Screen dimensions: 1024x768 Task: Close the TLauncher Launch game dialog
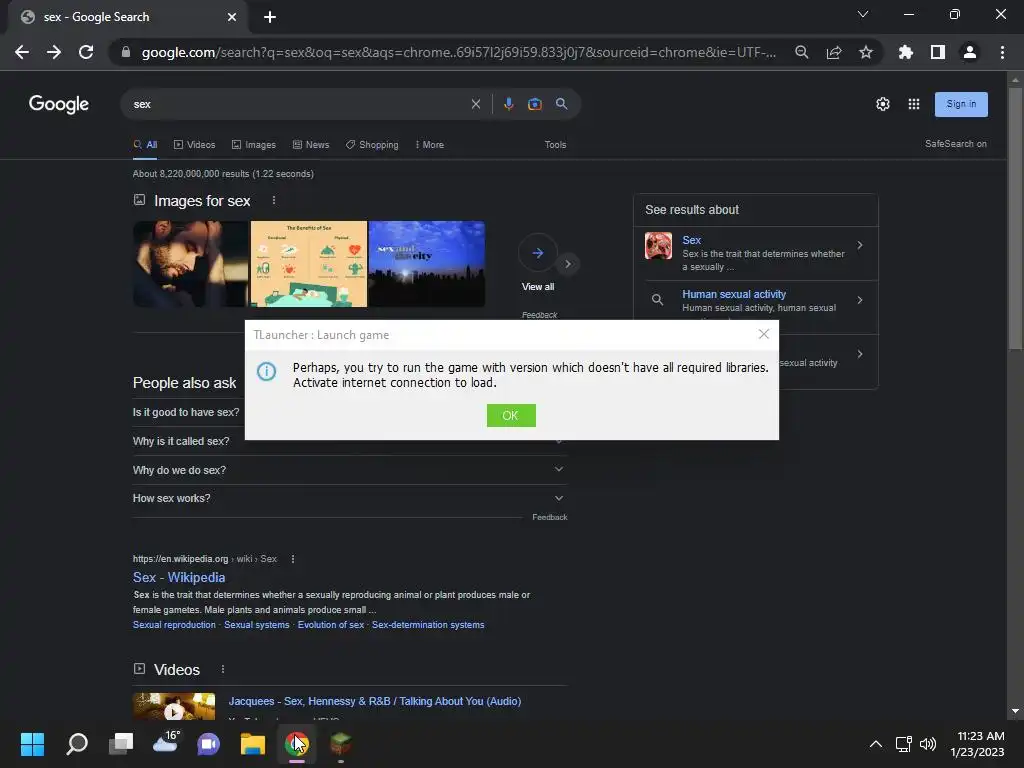coord(763,334)
